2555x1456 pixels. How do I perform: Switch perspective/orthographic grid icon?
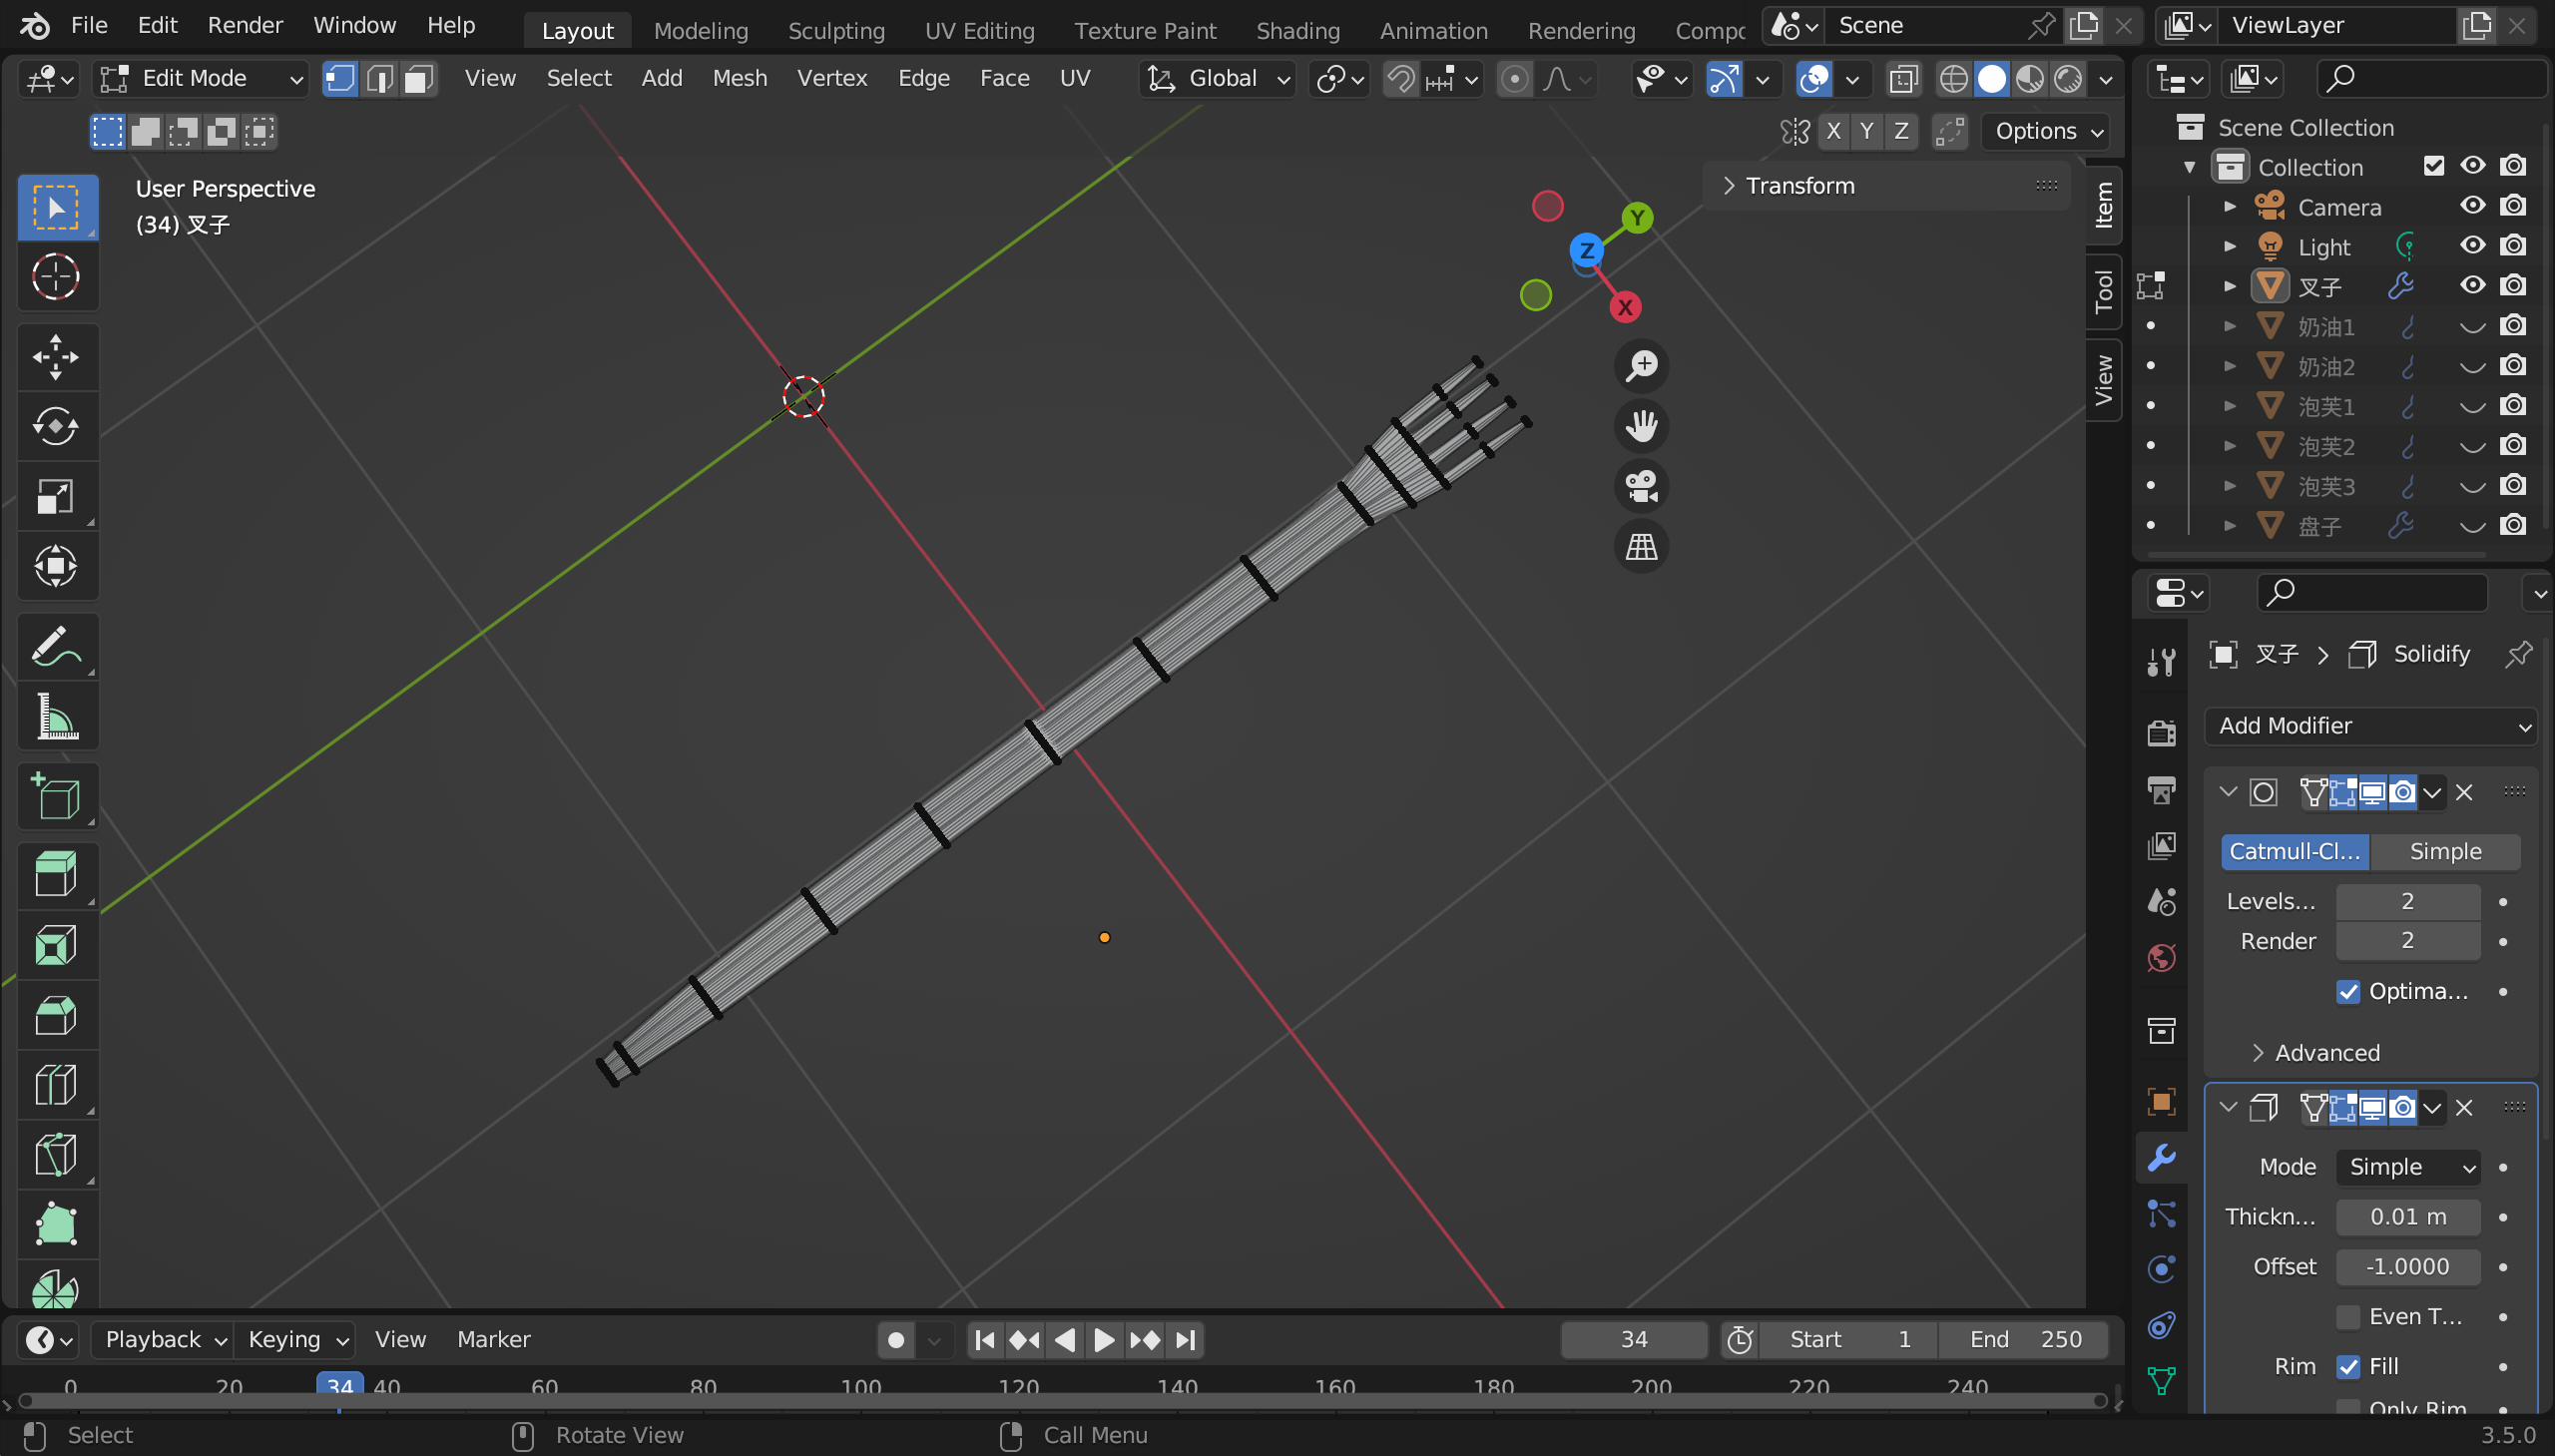coord(1641,547)
